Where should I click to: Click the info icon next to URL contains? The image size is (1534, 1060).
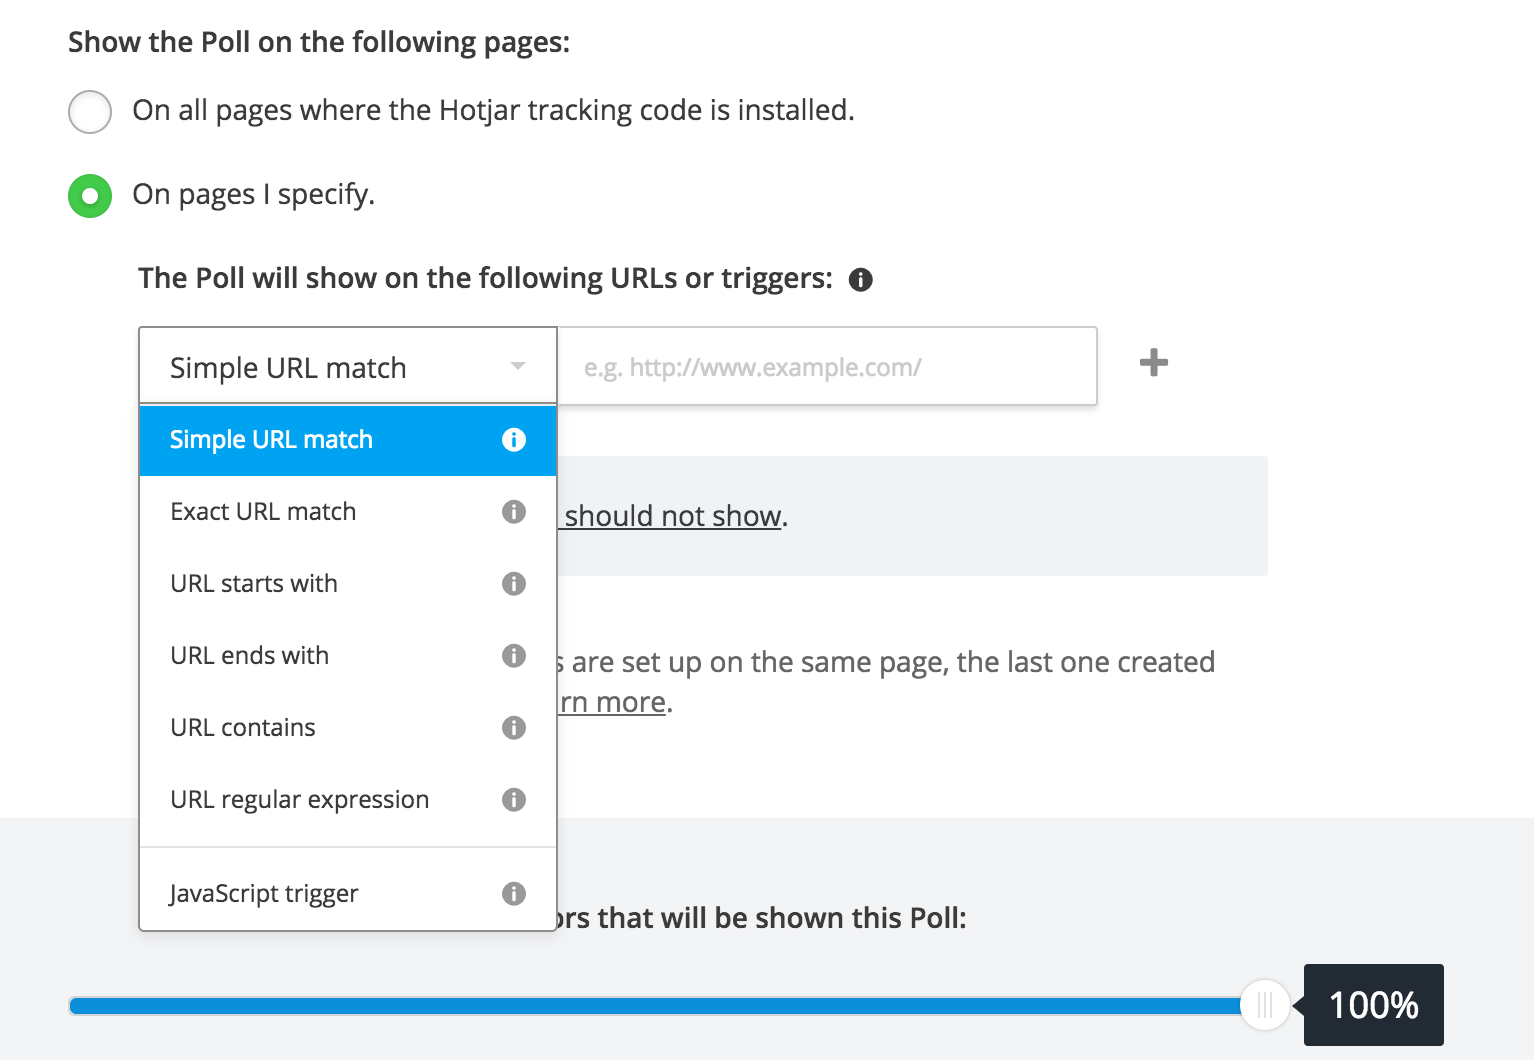point(514,727)
